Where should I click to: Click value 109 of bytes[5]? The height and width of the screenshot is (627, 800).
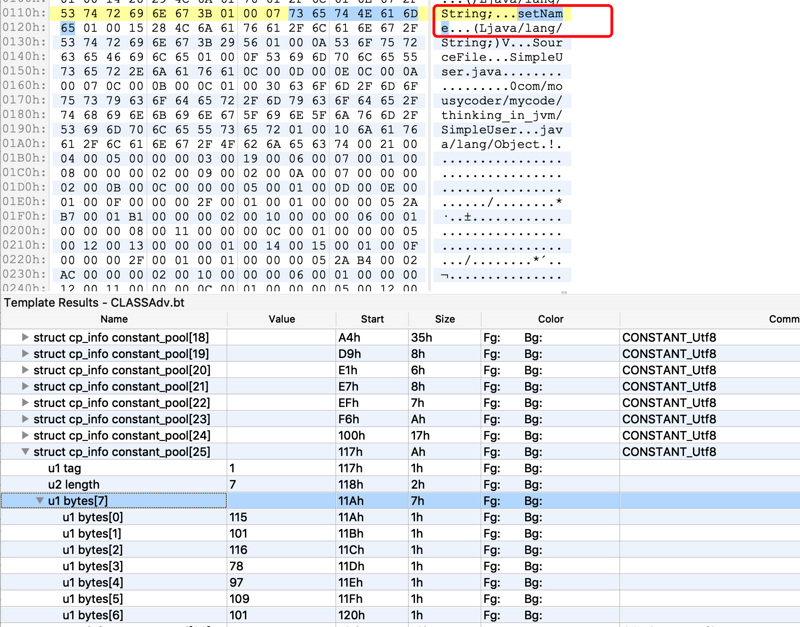239,598
